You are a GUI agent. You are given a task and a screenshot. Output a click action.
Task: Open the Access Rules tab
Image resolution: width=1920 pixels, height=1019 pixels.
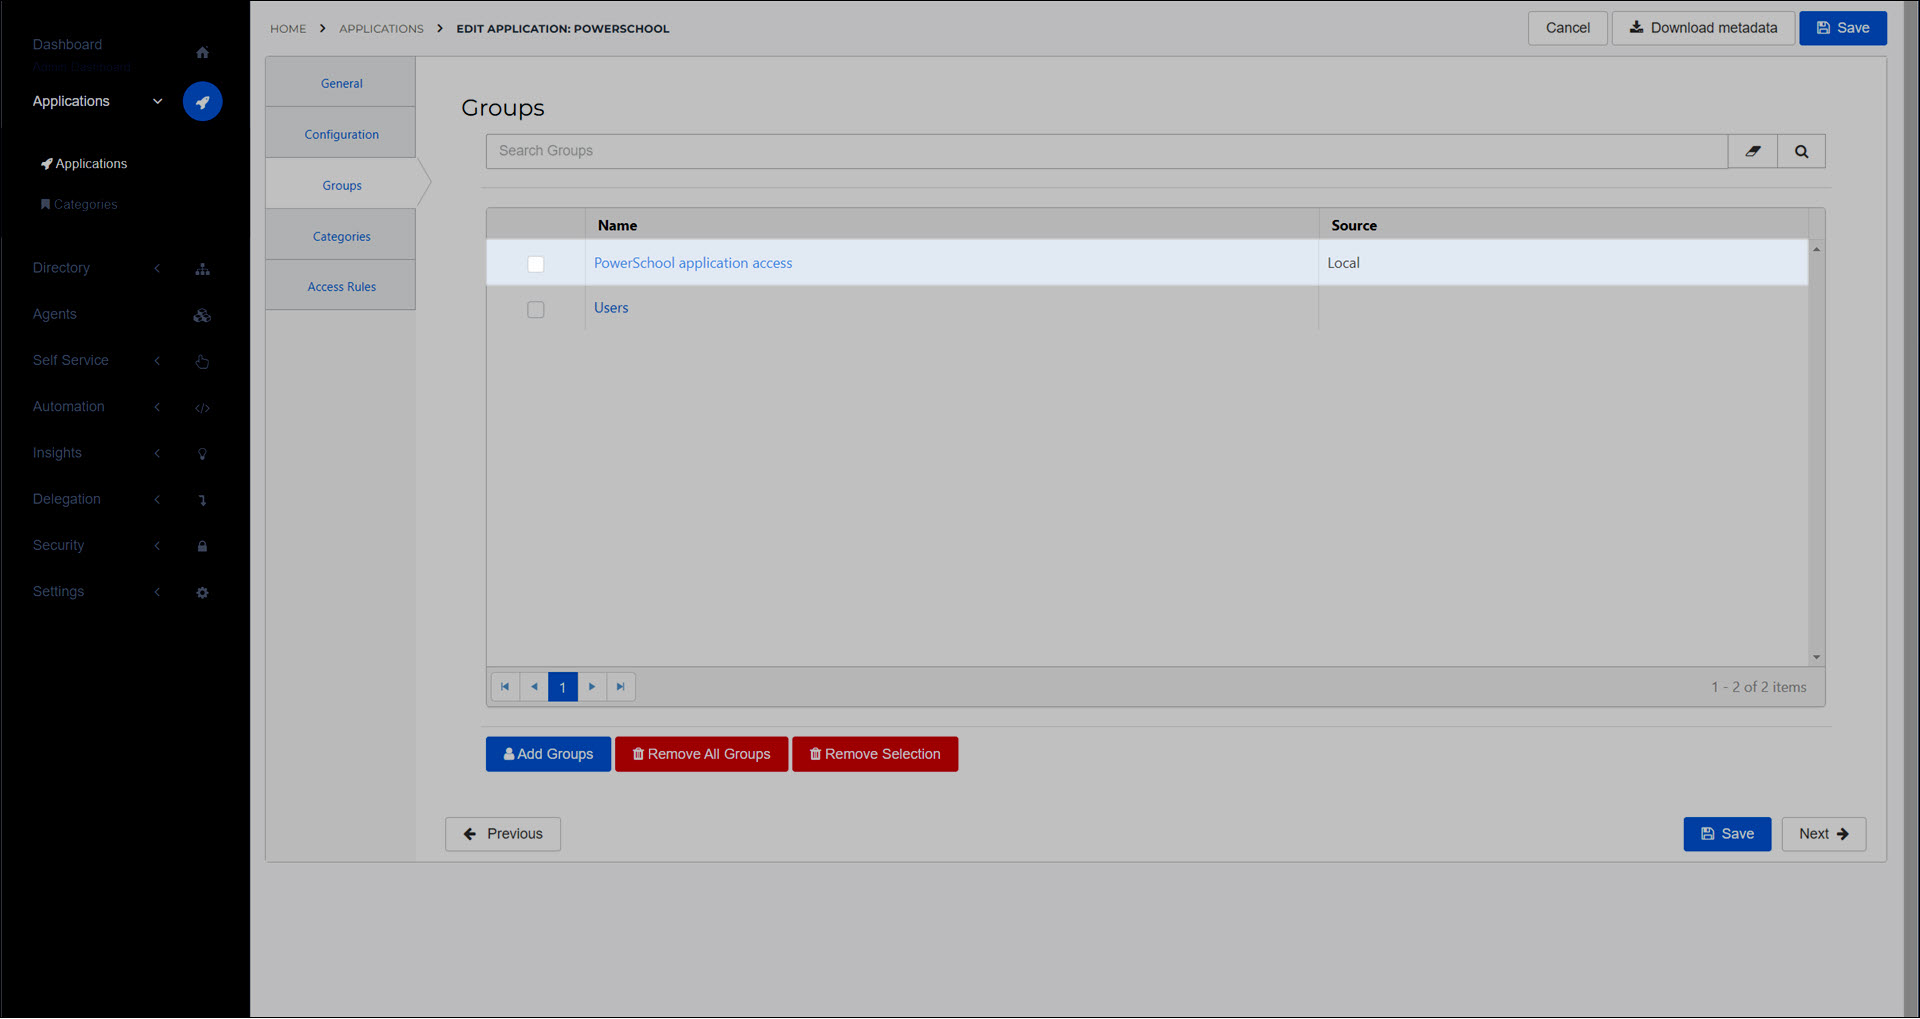pyautogui.click(x=341, y=286)
